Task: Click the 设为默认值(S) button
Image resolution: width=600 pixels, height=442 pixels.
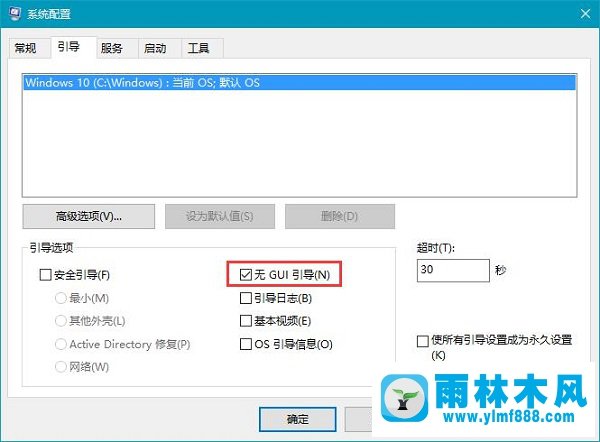Action: [220, 216]
